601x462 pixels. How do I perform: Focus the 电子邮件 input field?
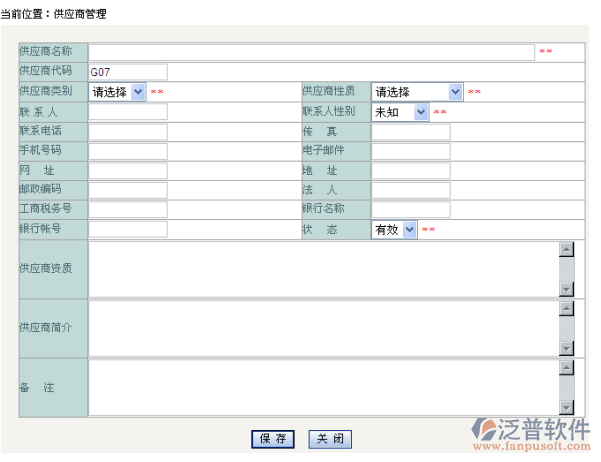point(410,151)
